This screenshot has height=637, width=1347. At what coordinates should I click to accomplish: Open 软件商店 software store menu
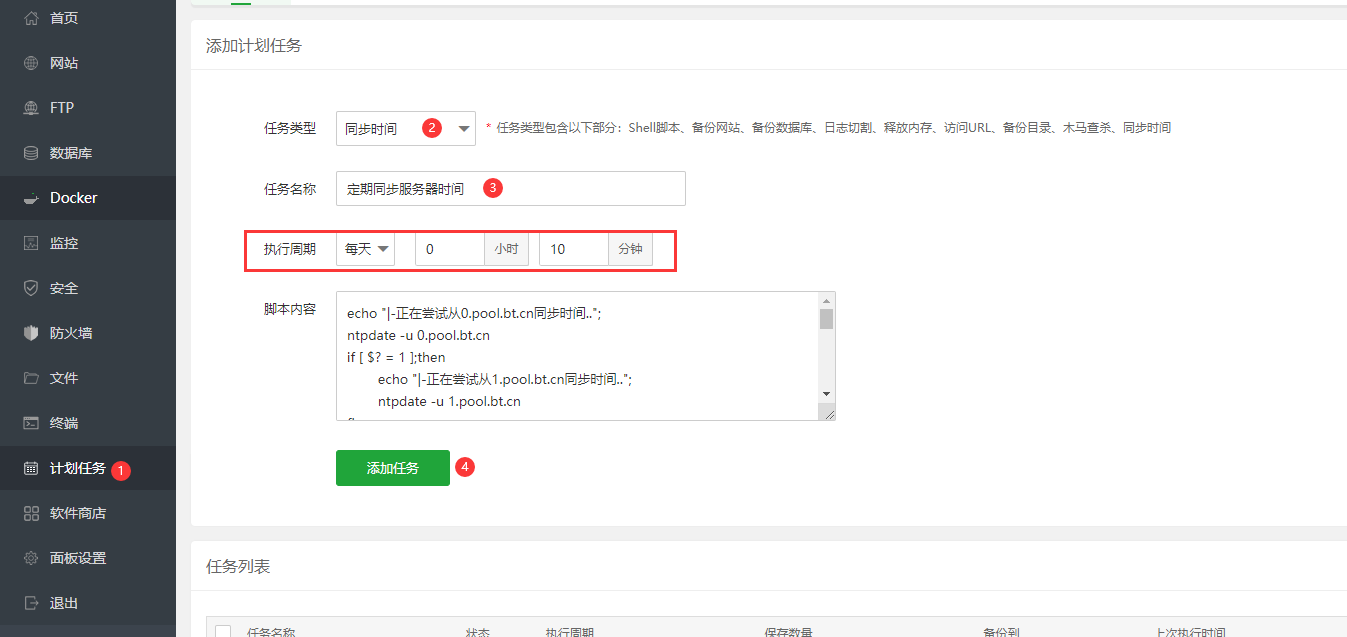[78, 513]
